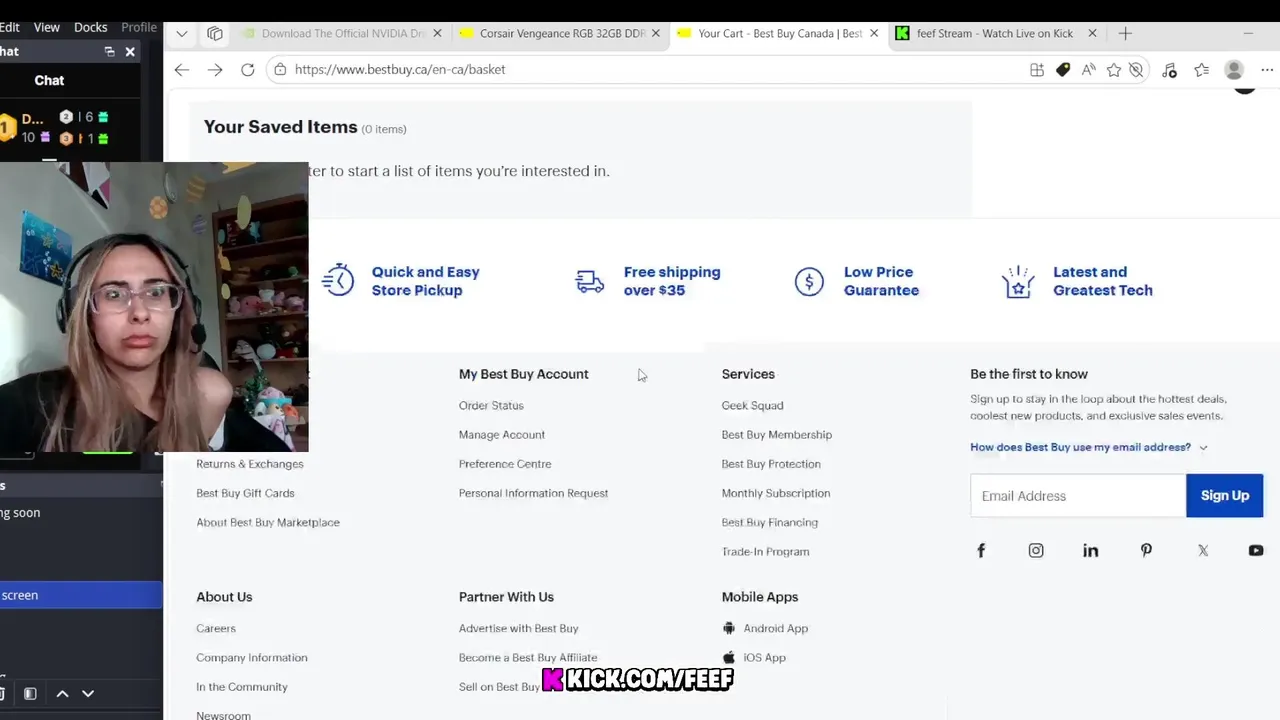Open the Geek Squad link
Screen dimensions: 1280x720
(x=752, y=405)
